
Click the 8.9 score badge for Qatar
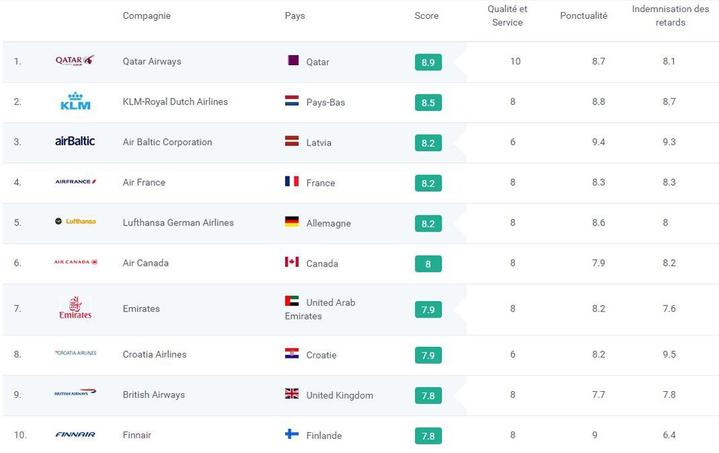pyautogui.click(x=428, y=62)
